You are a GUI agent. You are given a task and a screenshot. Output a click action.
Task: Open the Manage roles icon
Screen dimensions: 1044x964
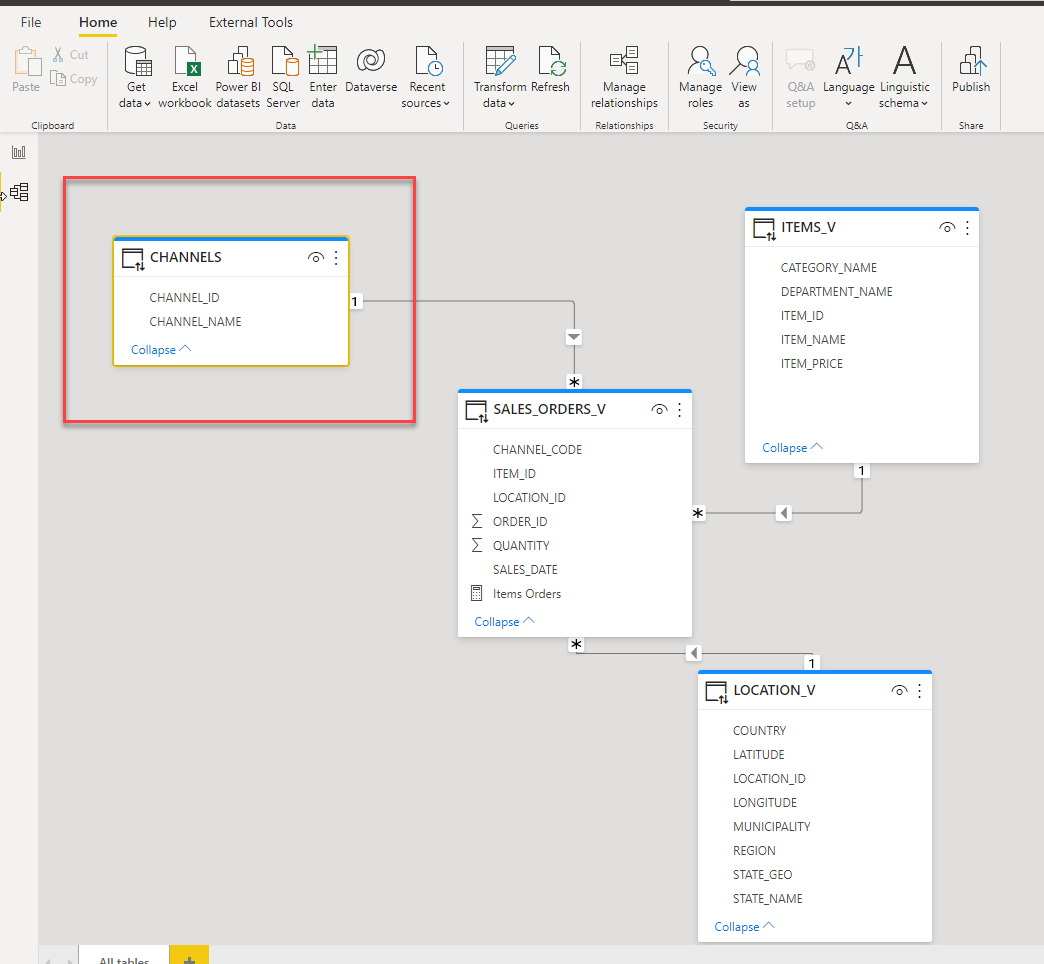(700, 63)
